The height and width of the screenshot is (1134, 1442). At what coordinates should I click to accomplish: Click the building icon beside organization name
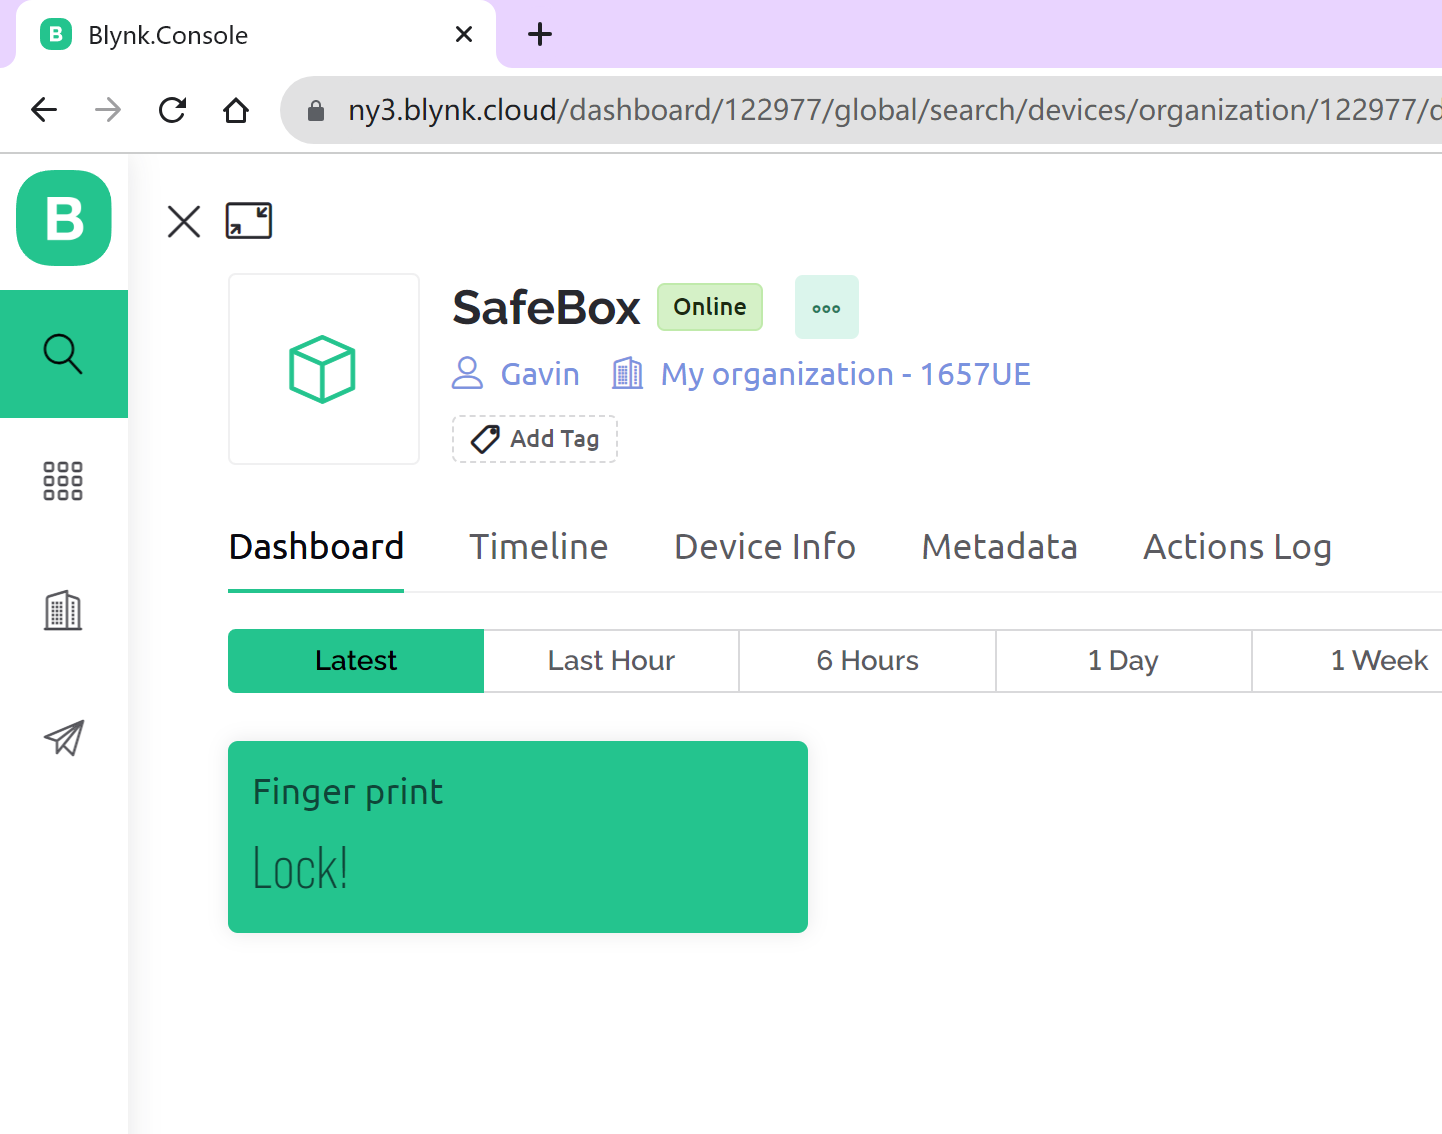tap(627, 373)
